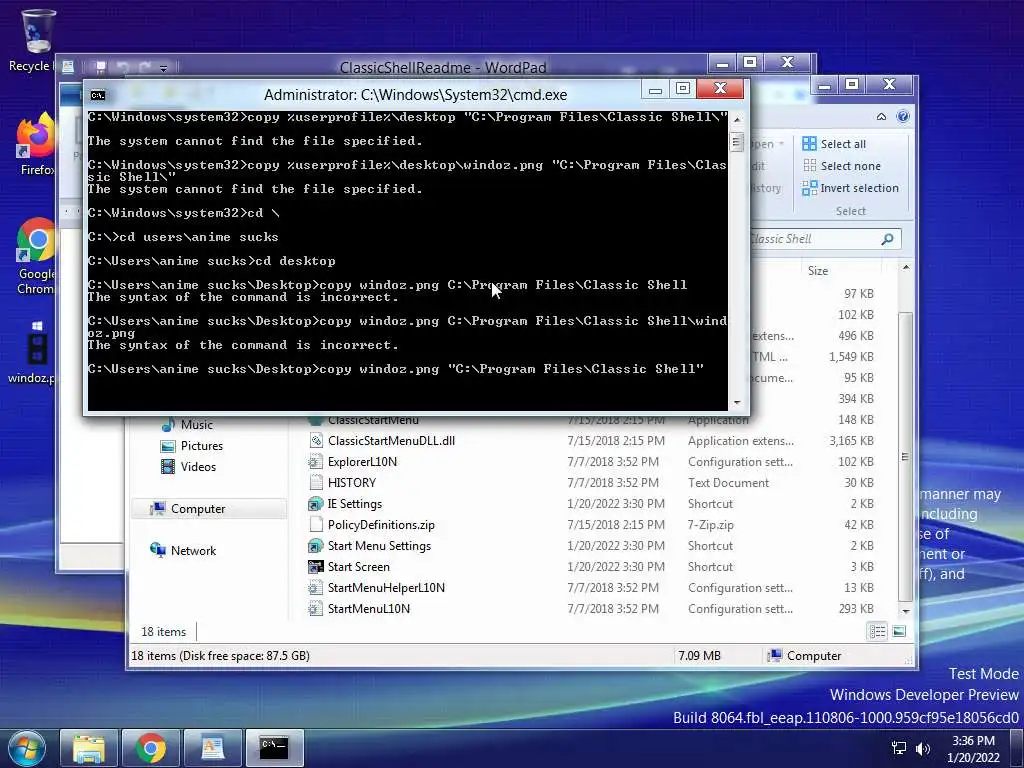Click the 18 items status text
The height and width of the screenshot is (768, 1024).
pyautogui.click(x=163, y=632)
